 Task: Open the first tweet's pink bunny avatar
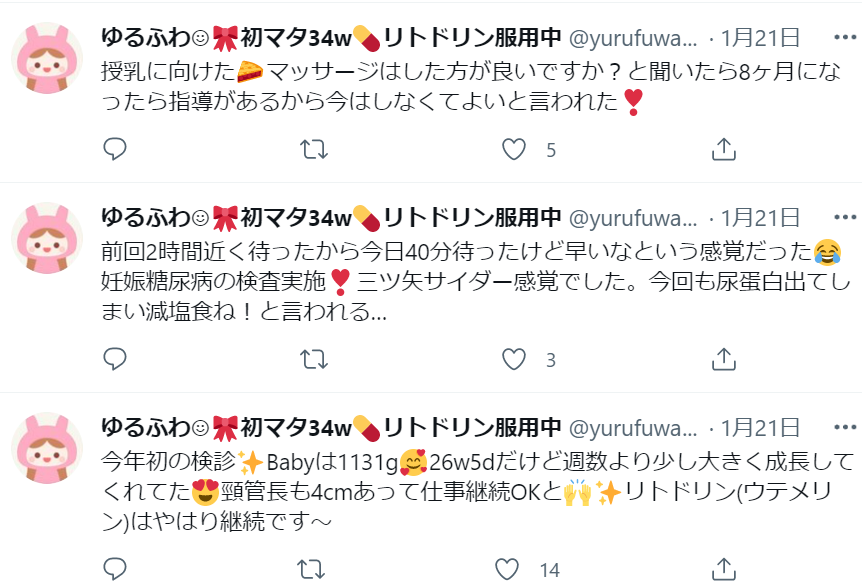47,58
